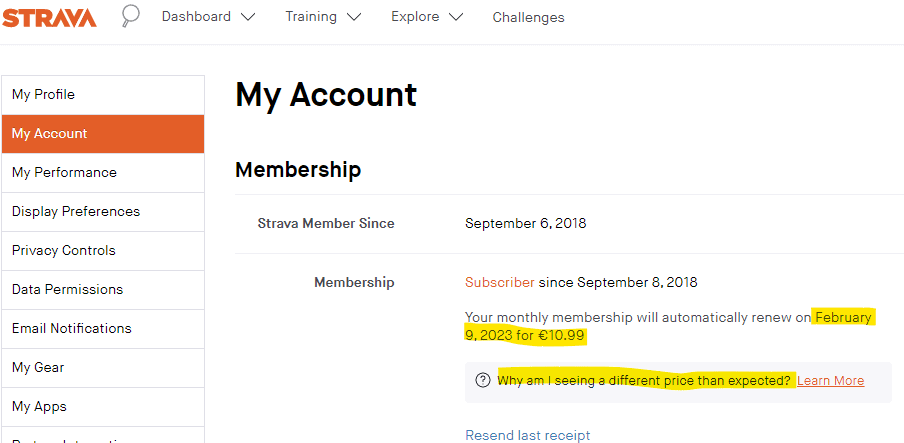Expand the Dashboard dropdown chevron
Viewport: 904px width, 443px height.
[248, 17]
